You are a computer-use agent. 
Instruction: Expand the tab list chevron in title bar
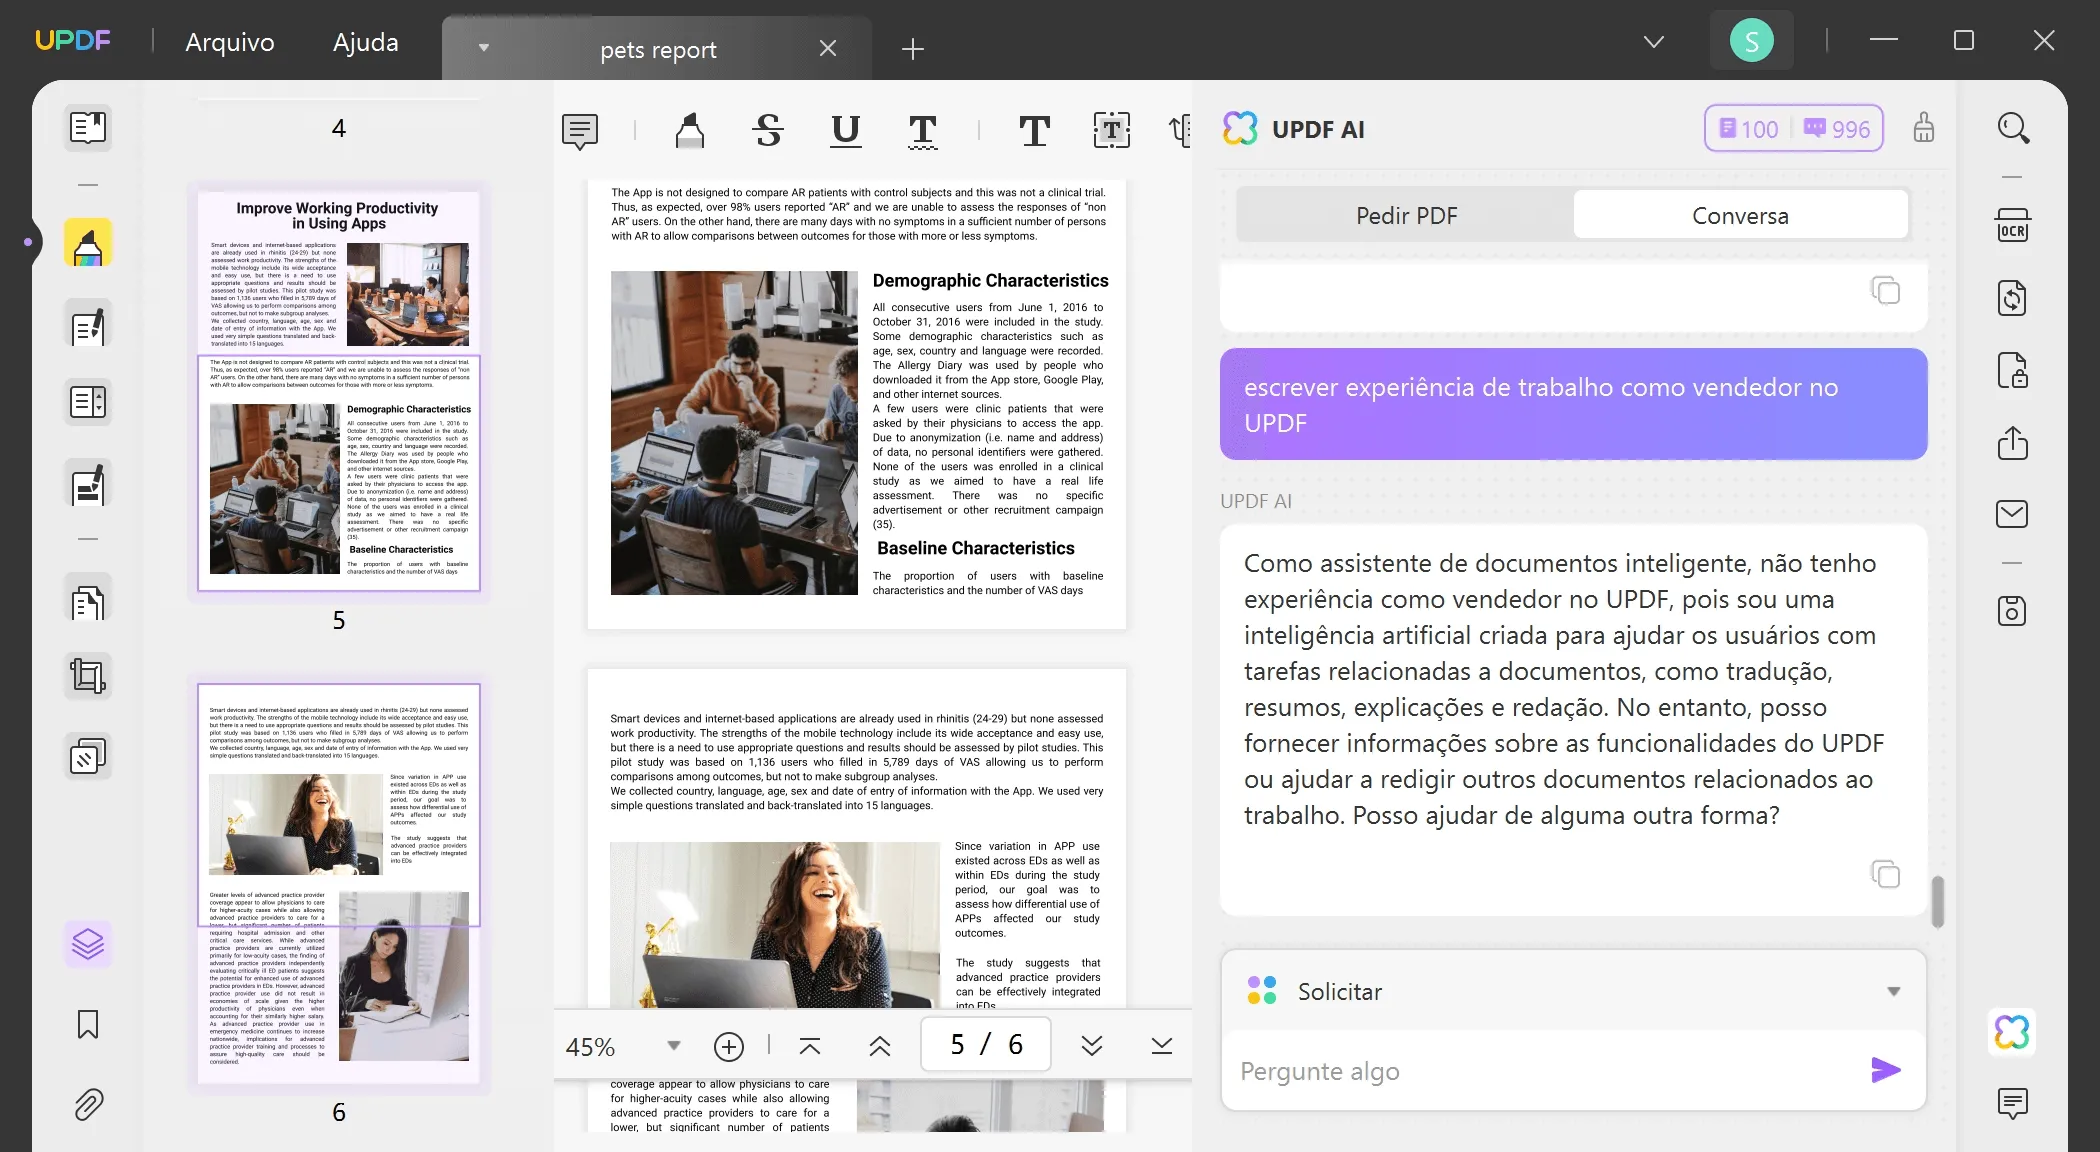point(1654,41)
